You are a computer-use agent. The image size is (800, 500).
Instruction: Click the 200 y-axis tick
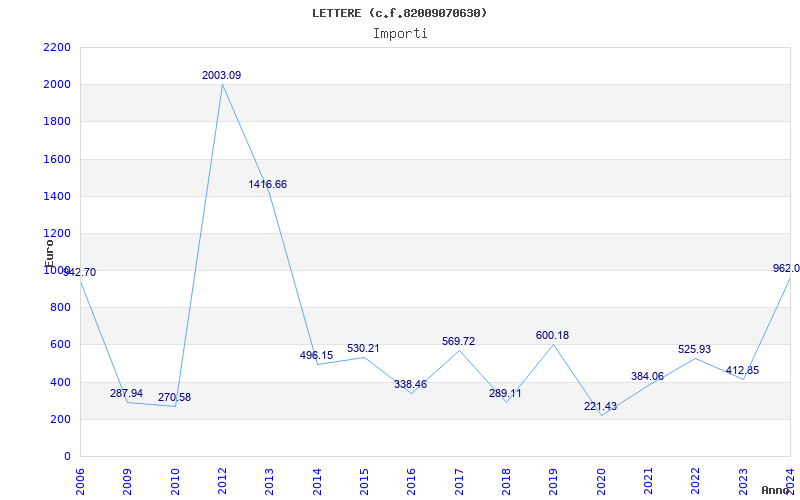click(x=61, y=419)
